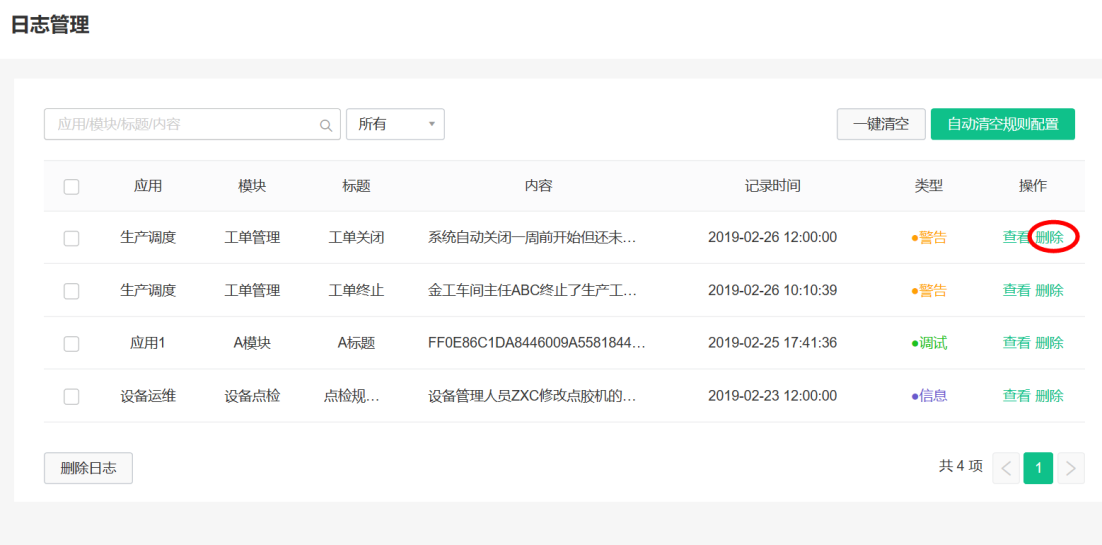Click the 应用 column header
This screenshot has width=1102, height=545.
(148, 186)
